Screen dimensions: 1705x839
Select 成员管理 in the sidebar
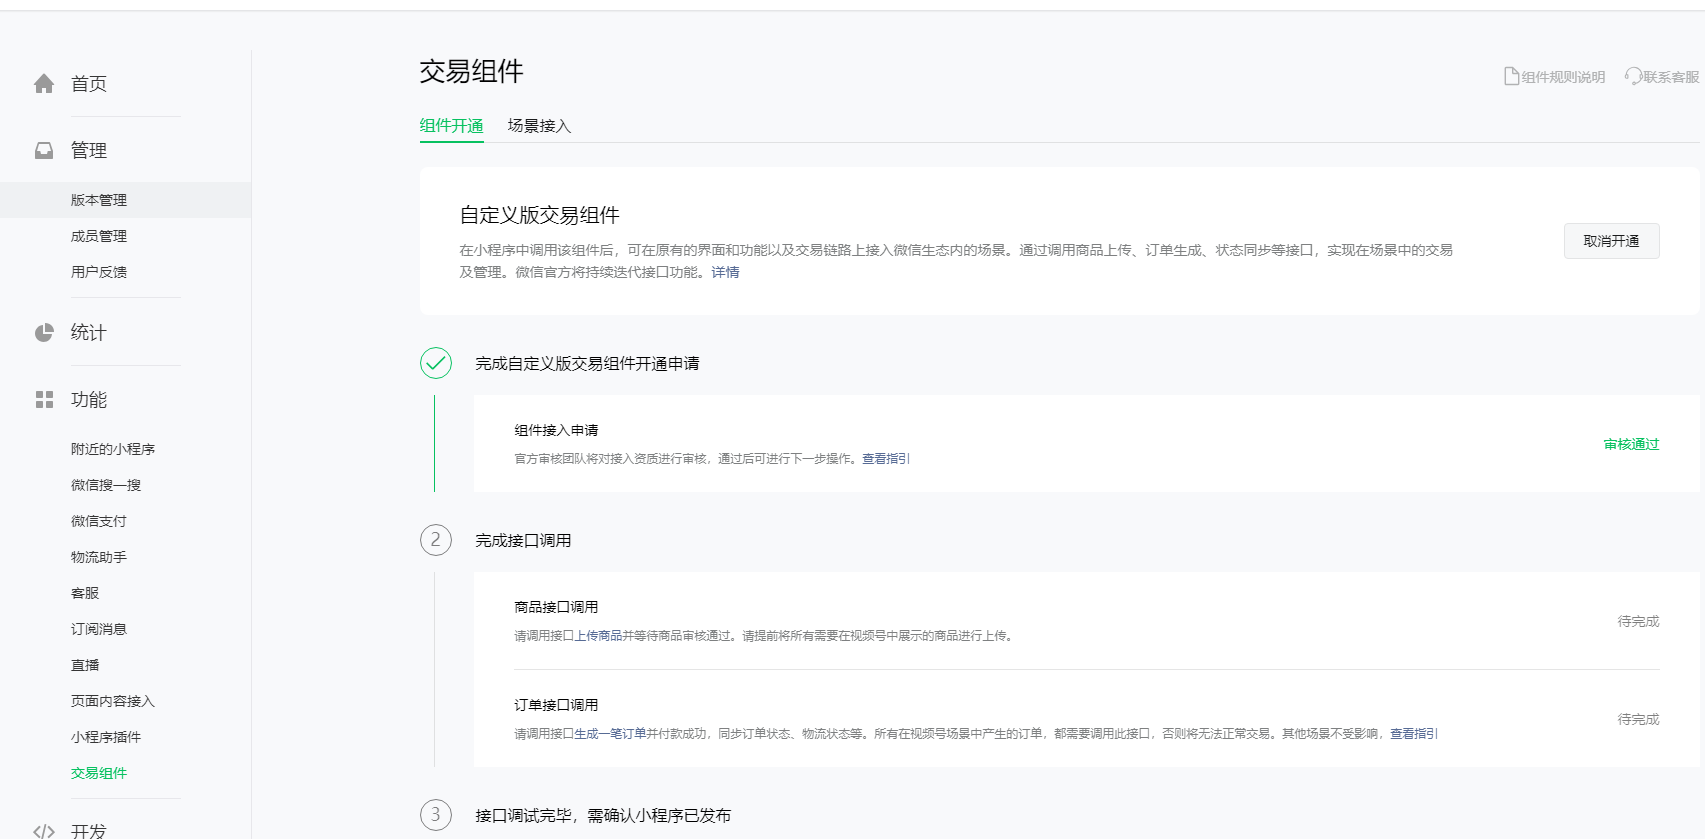click(x=99, y=236)
